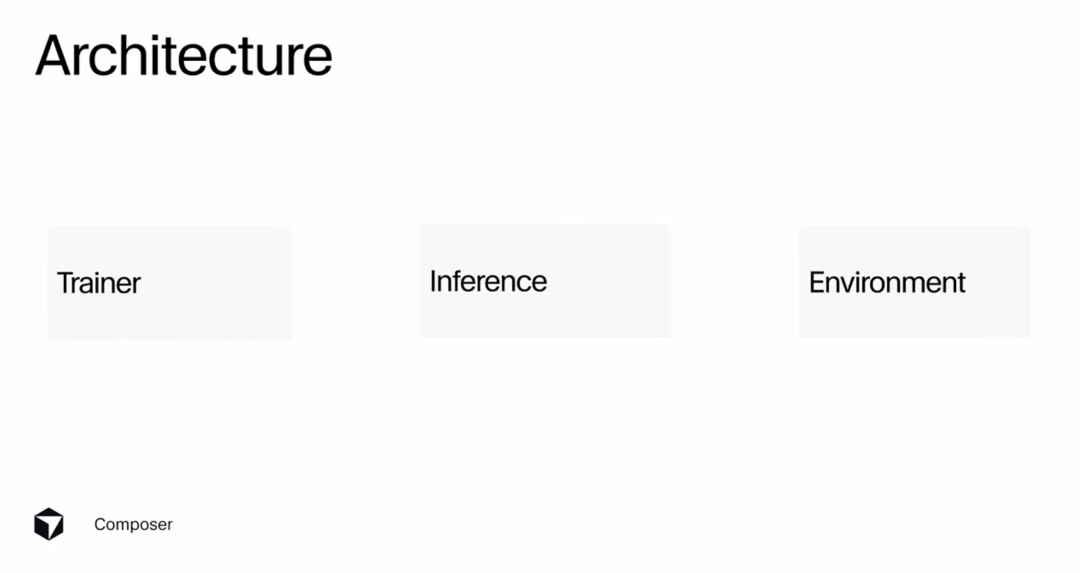Click the Trainer box
1080x573 pixels.
169,283
